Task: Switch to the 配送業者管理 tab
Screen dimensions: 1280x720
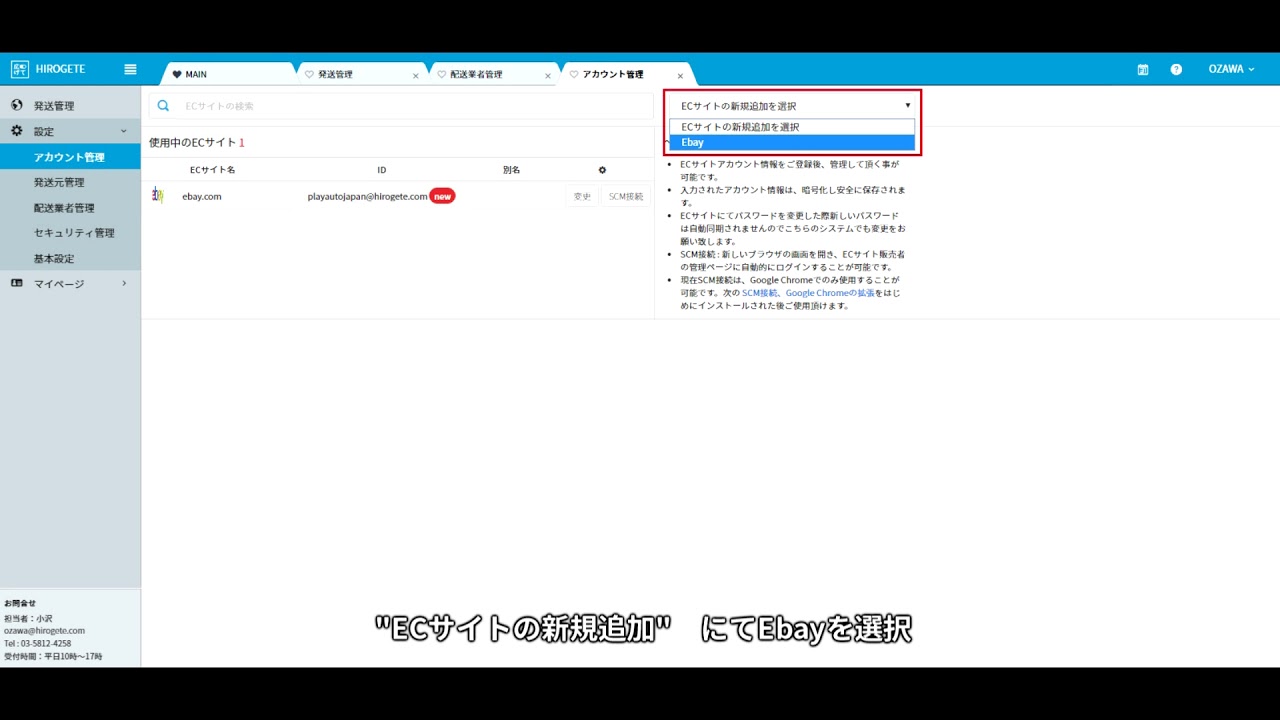Action: pos(493,74)
